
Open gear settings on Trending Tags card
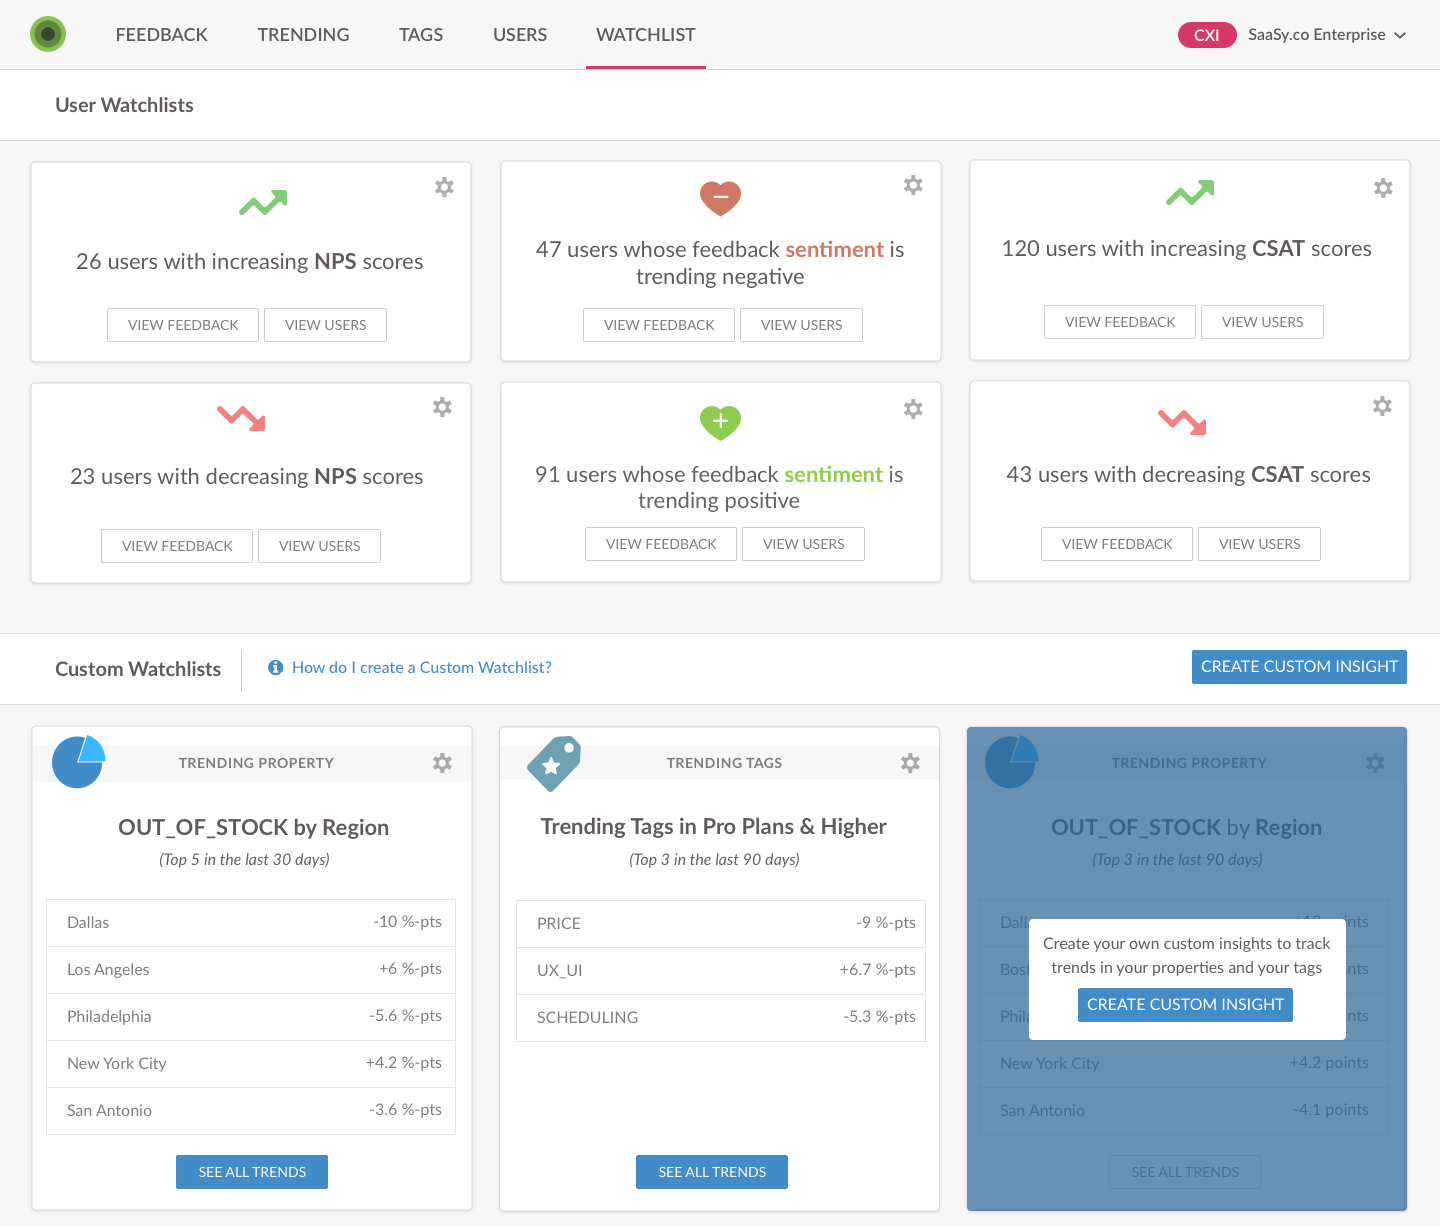(x=910, y=763)
